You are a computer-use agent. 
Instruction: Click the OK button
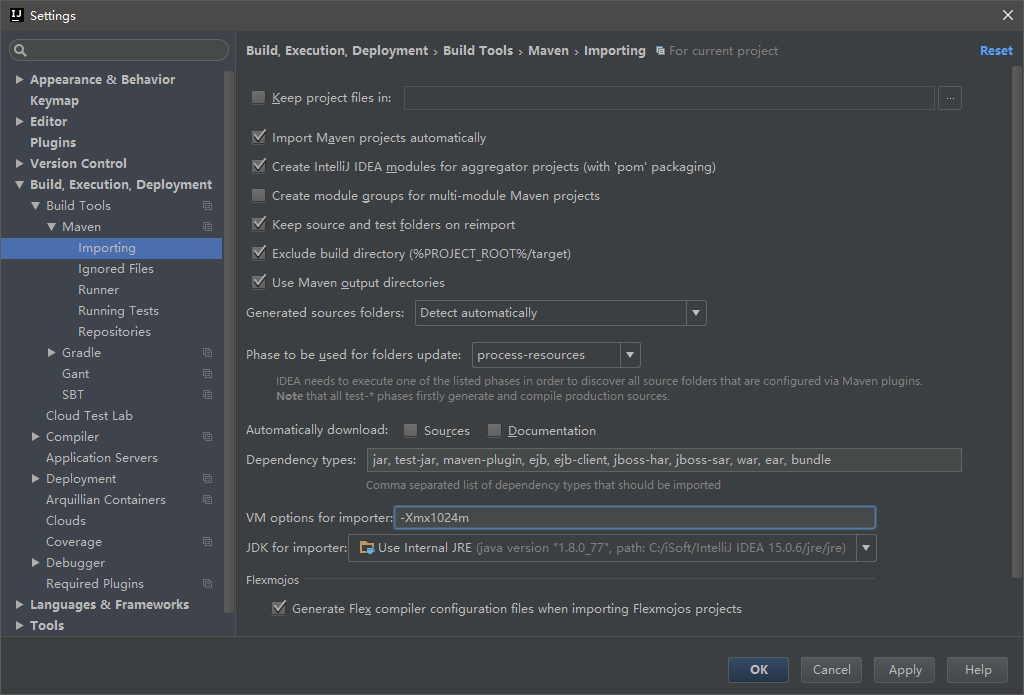click(758, 670)
